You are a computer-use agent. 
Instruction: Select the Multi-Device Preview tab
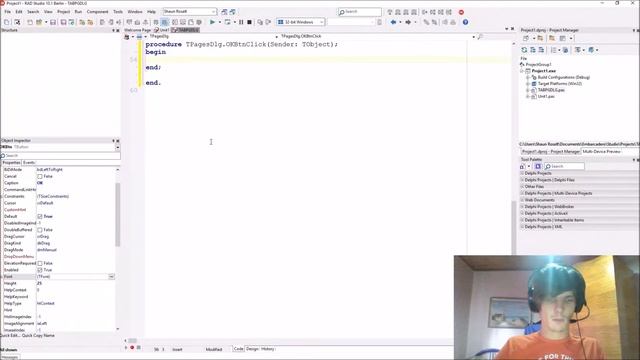pos(601,151)
